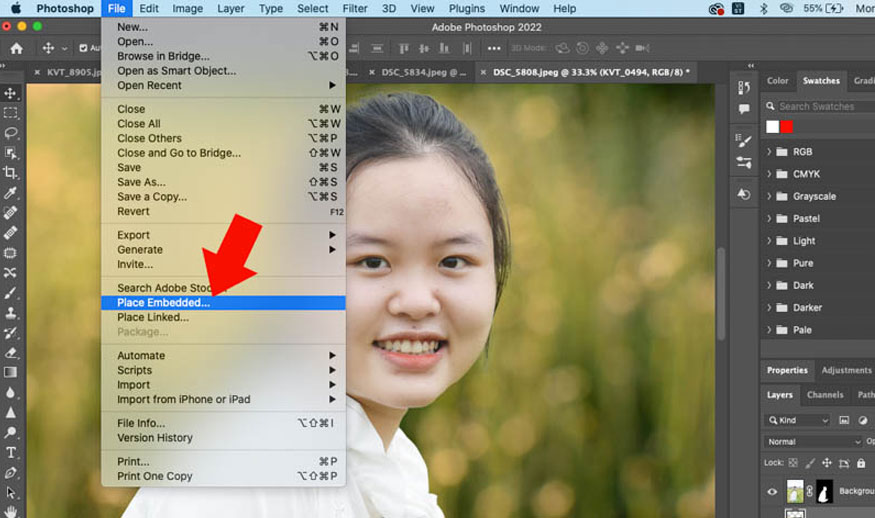
Task: Select the Path Selection tool
Action: pyautogui.click(x=10, y=493)
